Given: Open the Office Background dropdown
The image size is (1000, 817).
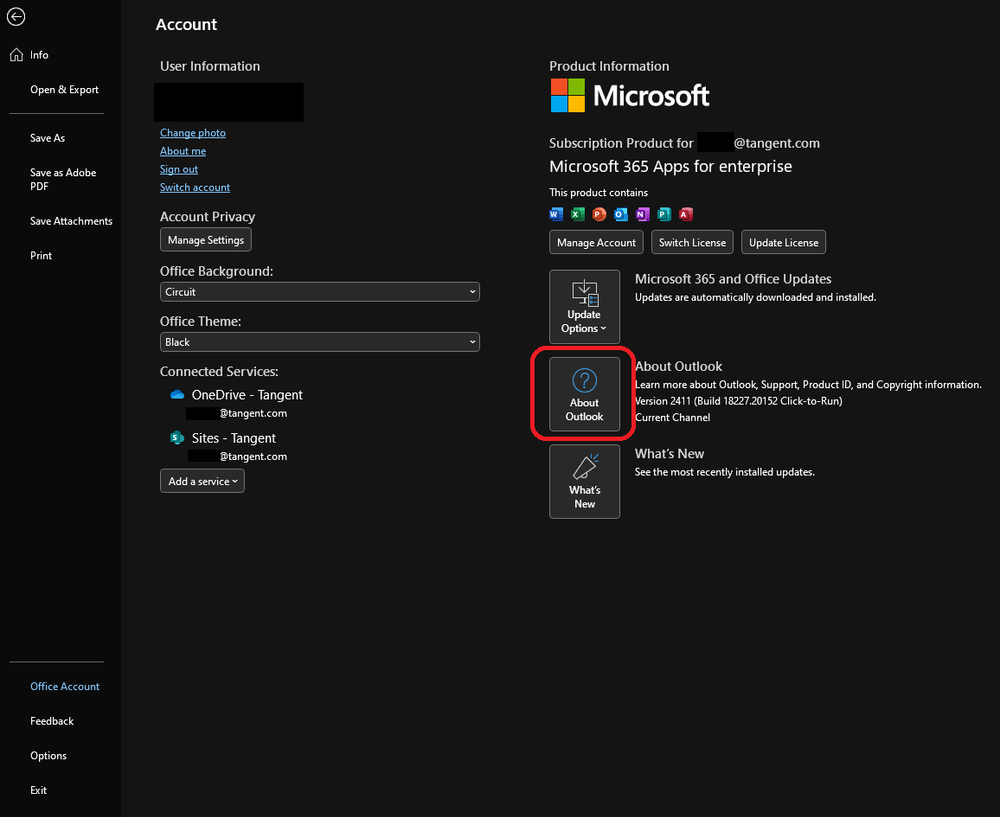Looking at the screenshot, I should [x=320, y=292].
